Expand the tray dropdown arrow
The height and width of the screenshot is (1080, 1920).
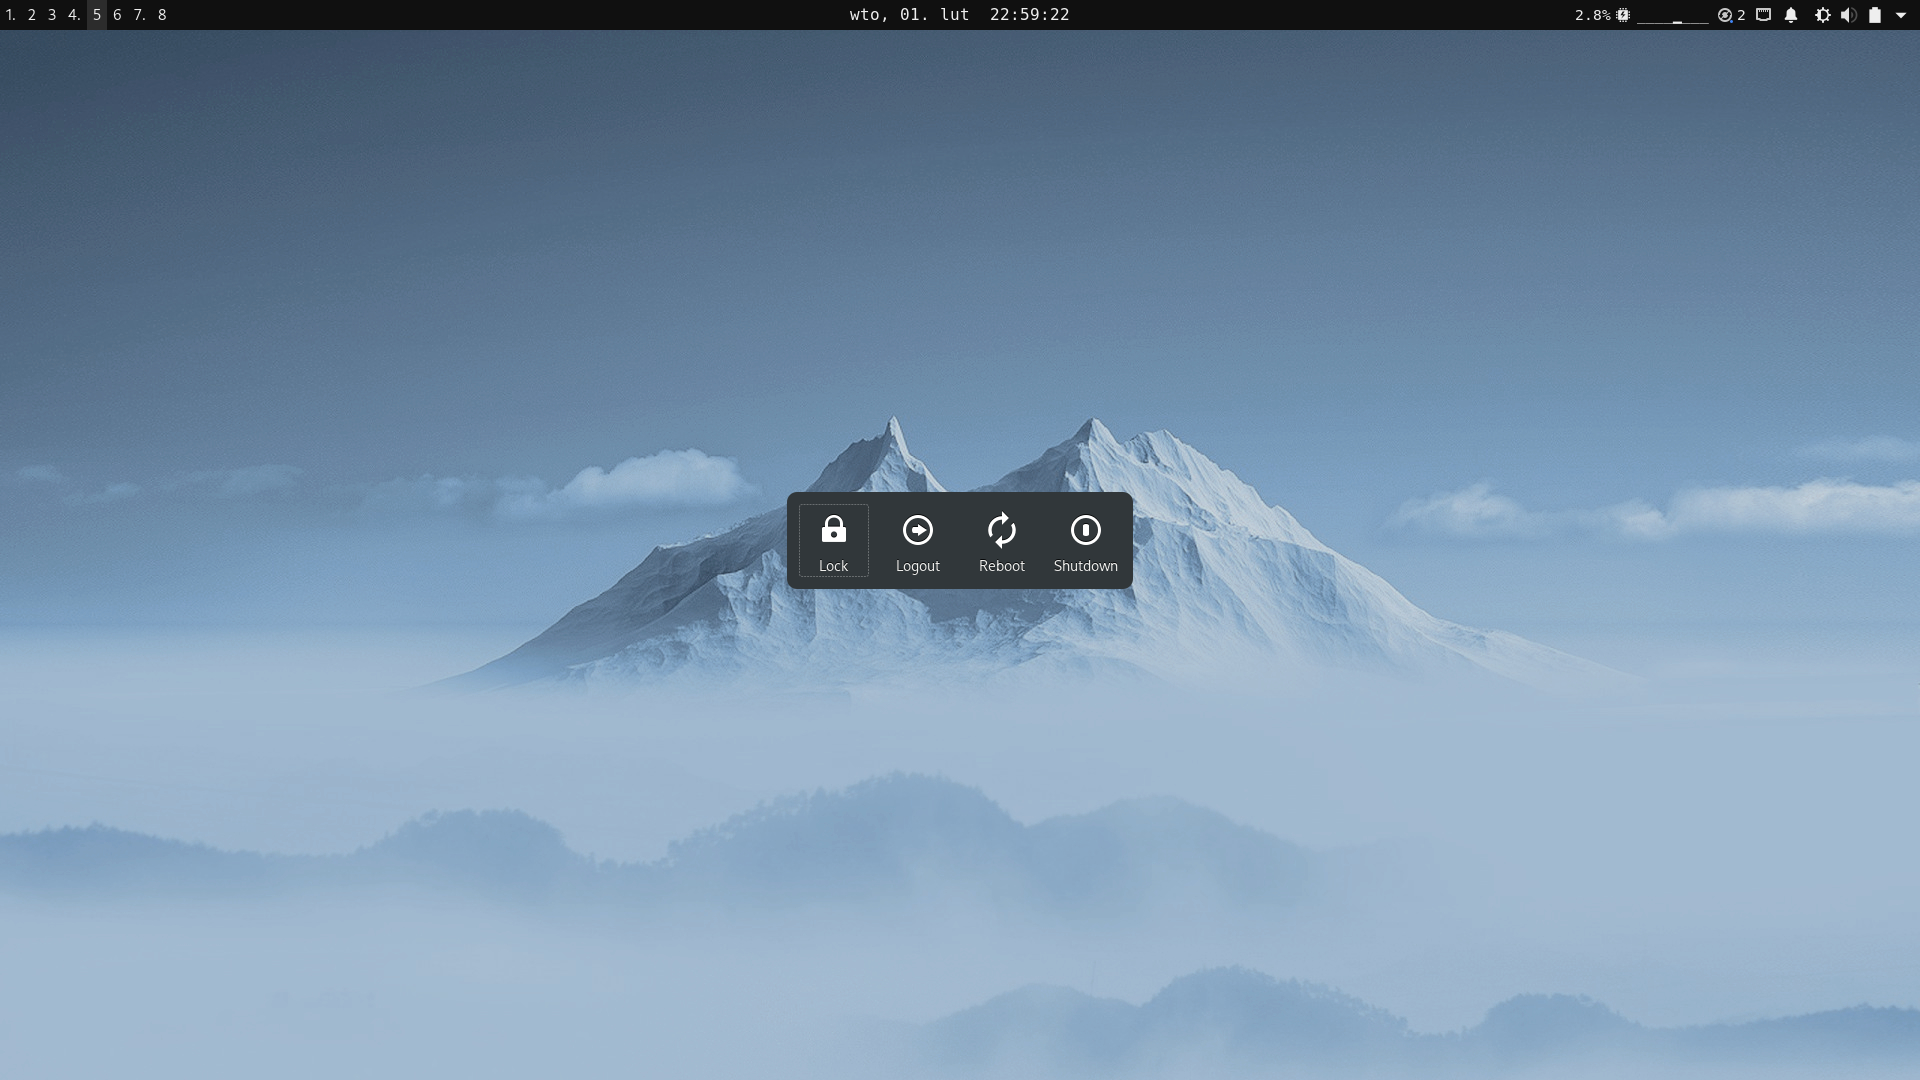[x=1901, y=15]
